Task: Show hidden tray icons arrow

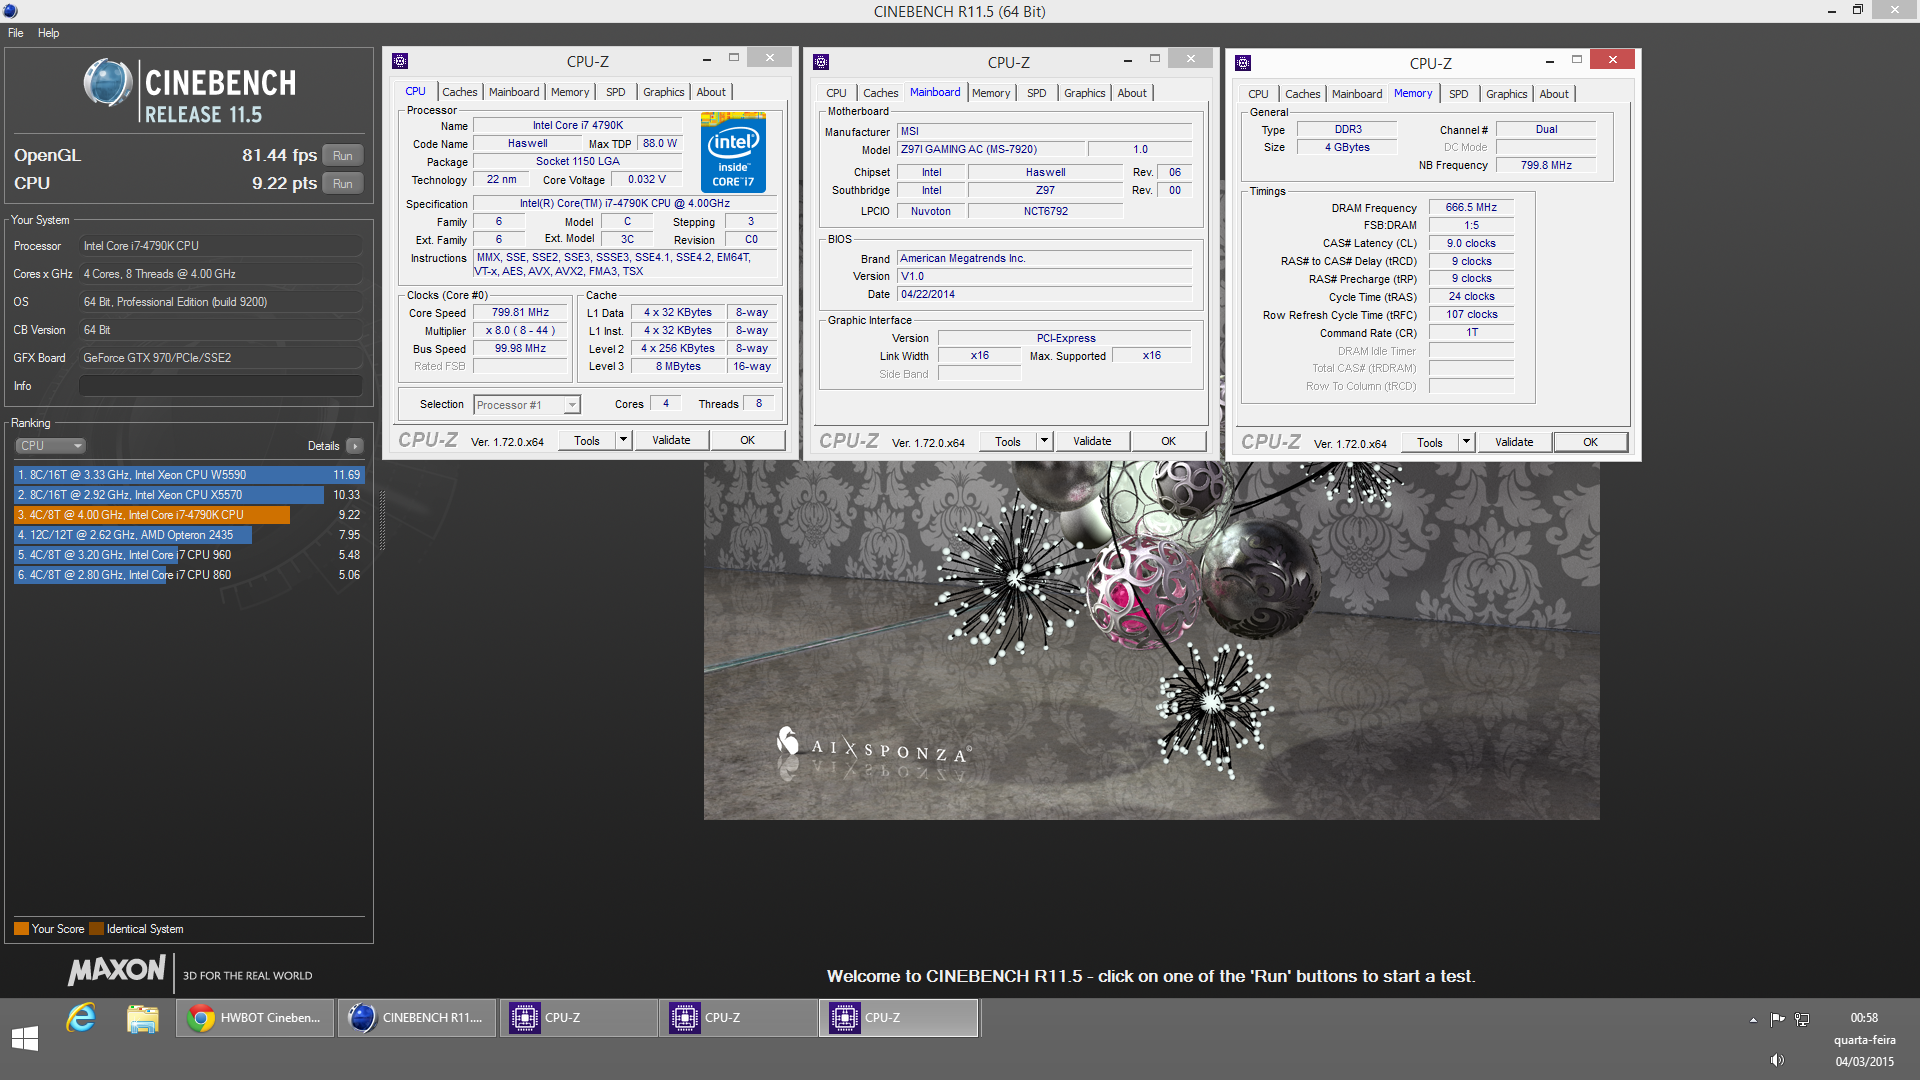Action: click(x=1753, y=1019)
